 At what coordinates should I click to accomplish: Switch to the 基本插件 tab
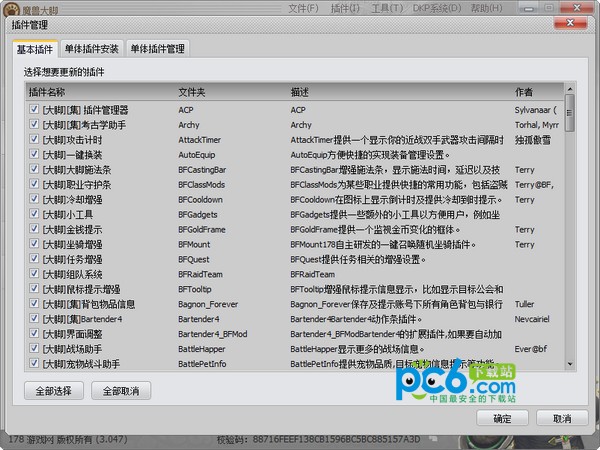[x=35, y=49]
